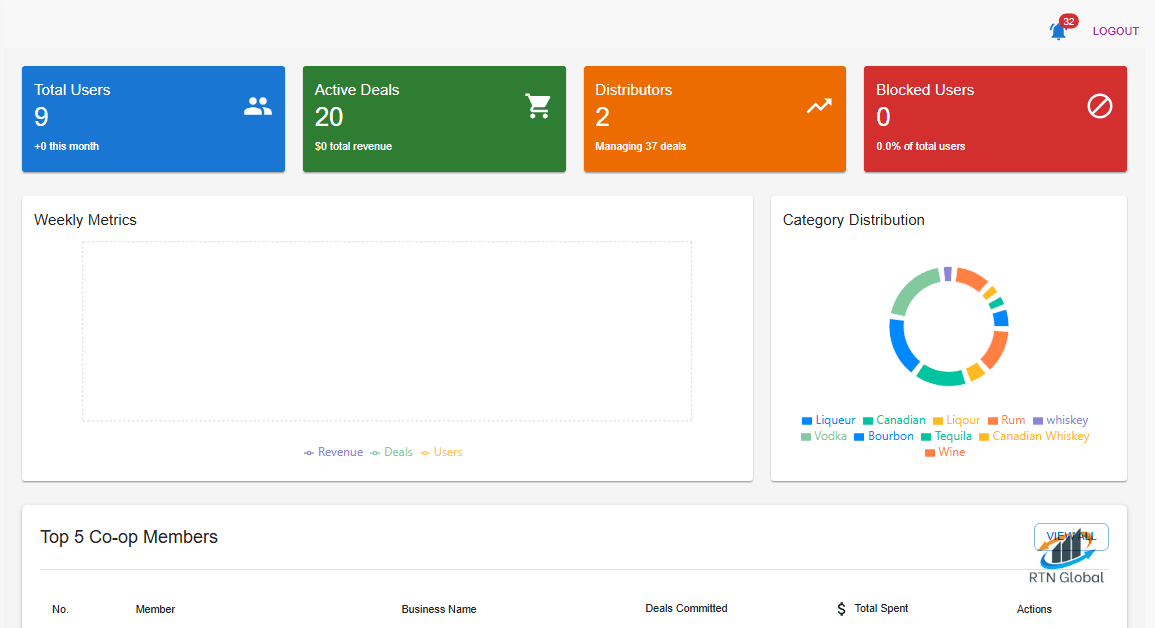This screenshot has height=628, width=1155.
Task: Toggle Vodka category in donut legend
Action: point(824,437)
